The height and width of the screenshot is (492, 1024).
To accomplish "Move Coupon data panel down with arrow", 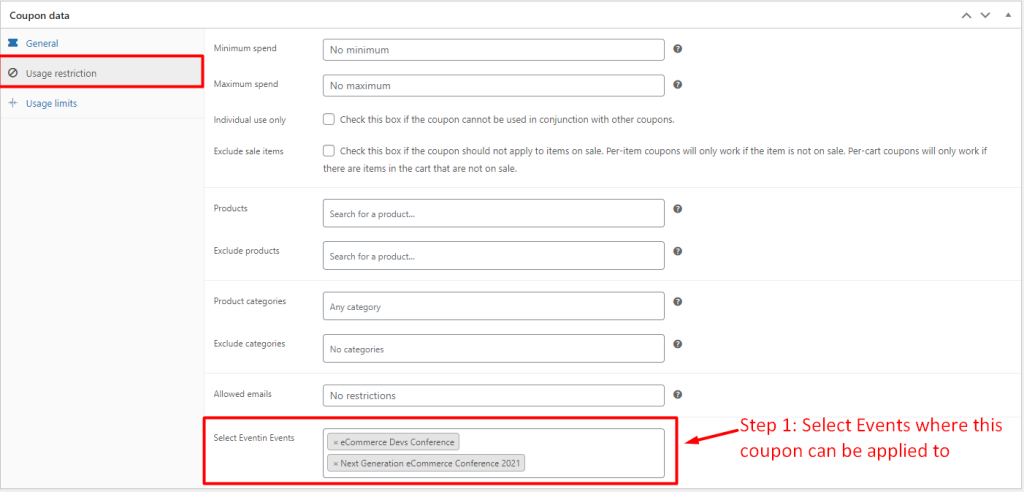I will (985, 15).
